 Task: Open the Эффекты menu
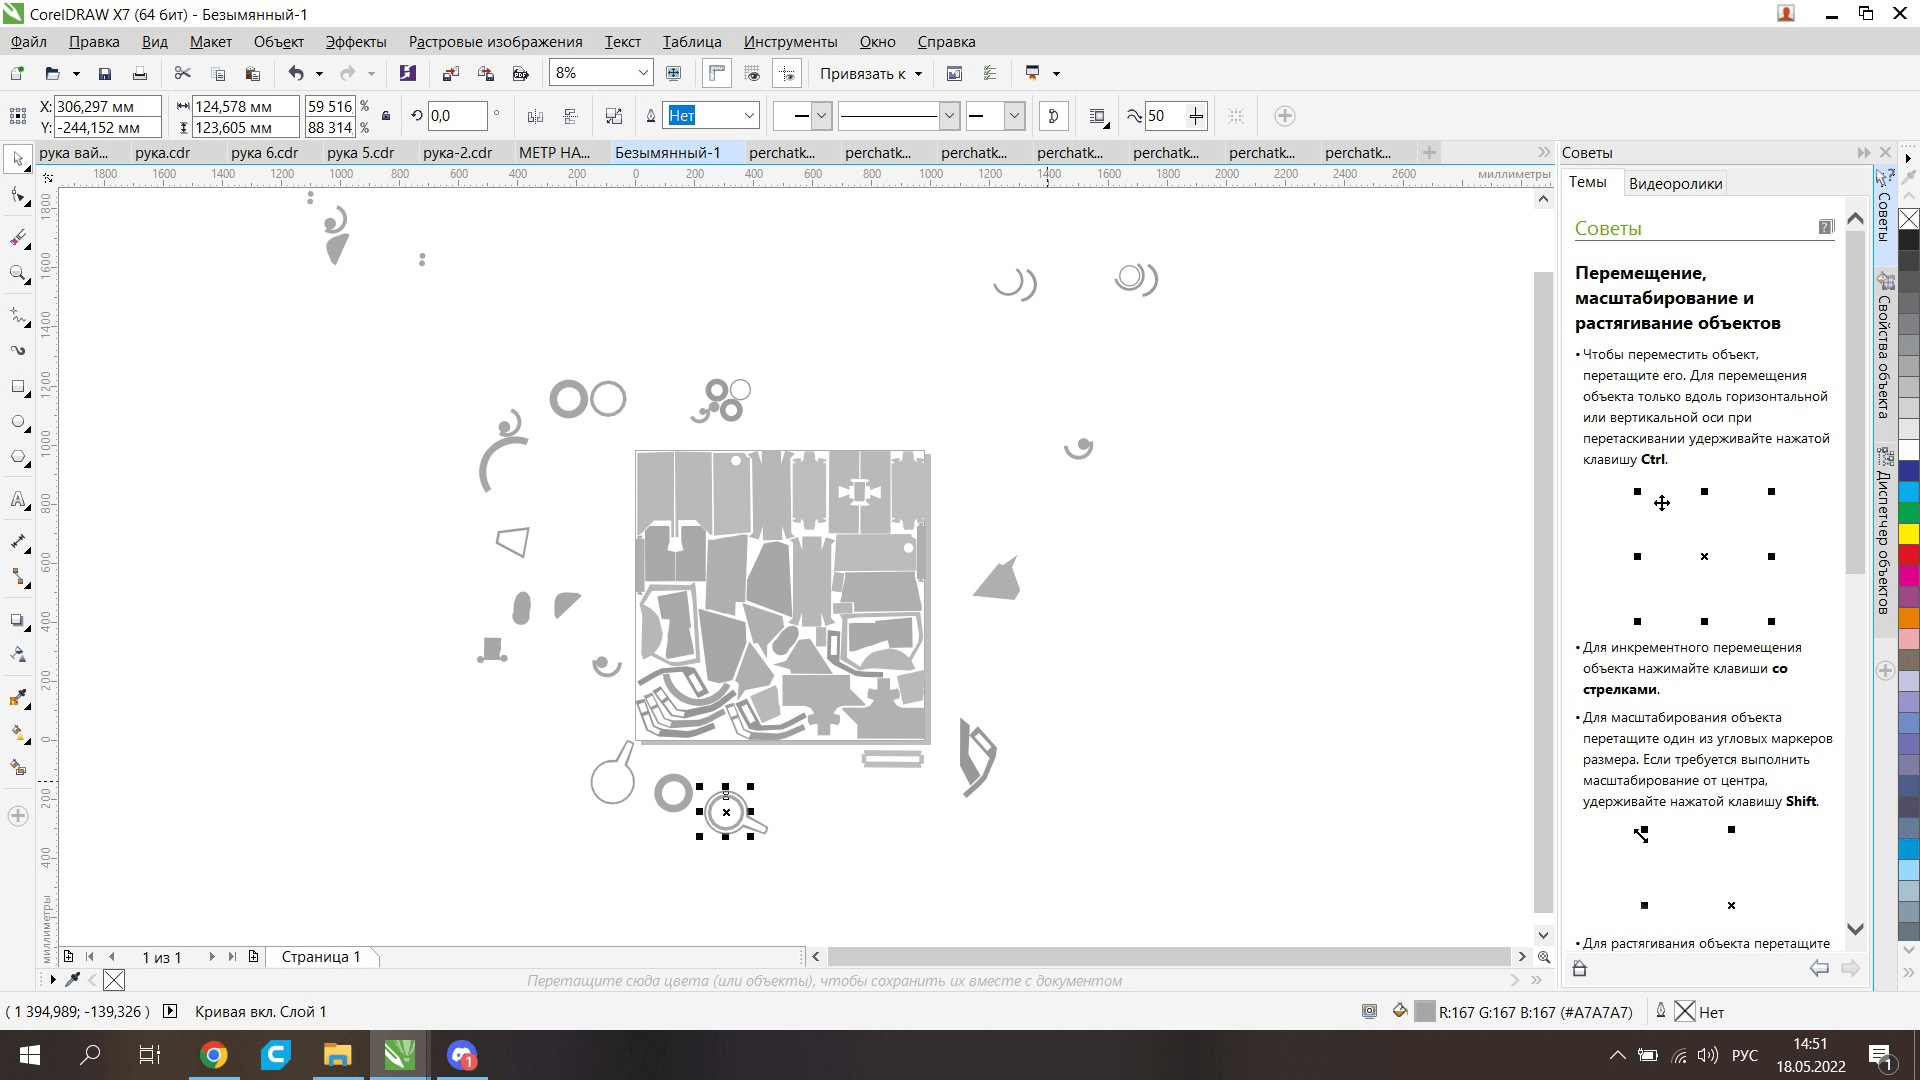pyautogui.click(x=355, y=42)
